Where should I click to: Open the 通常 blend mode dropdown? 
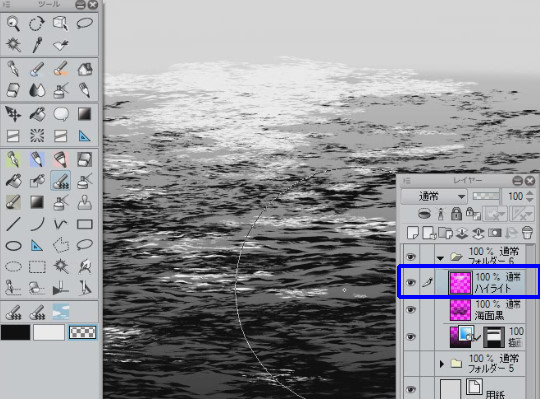434,197
